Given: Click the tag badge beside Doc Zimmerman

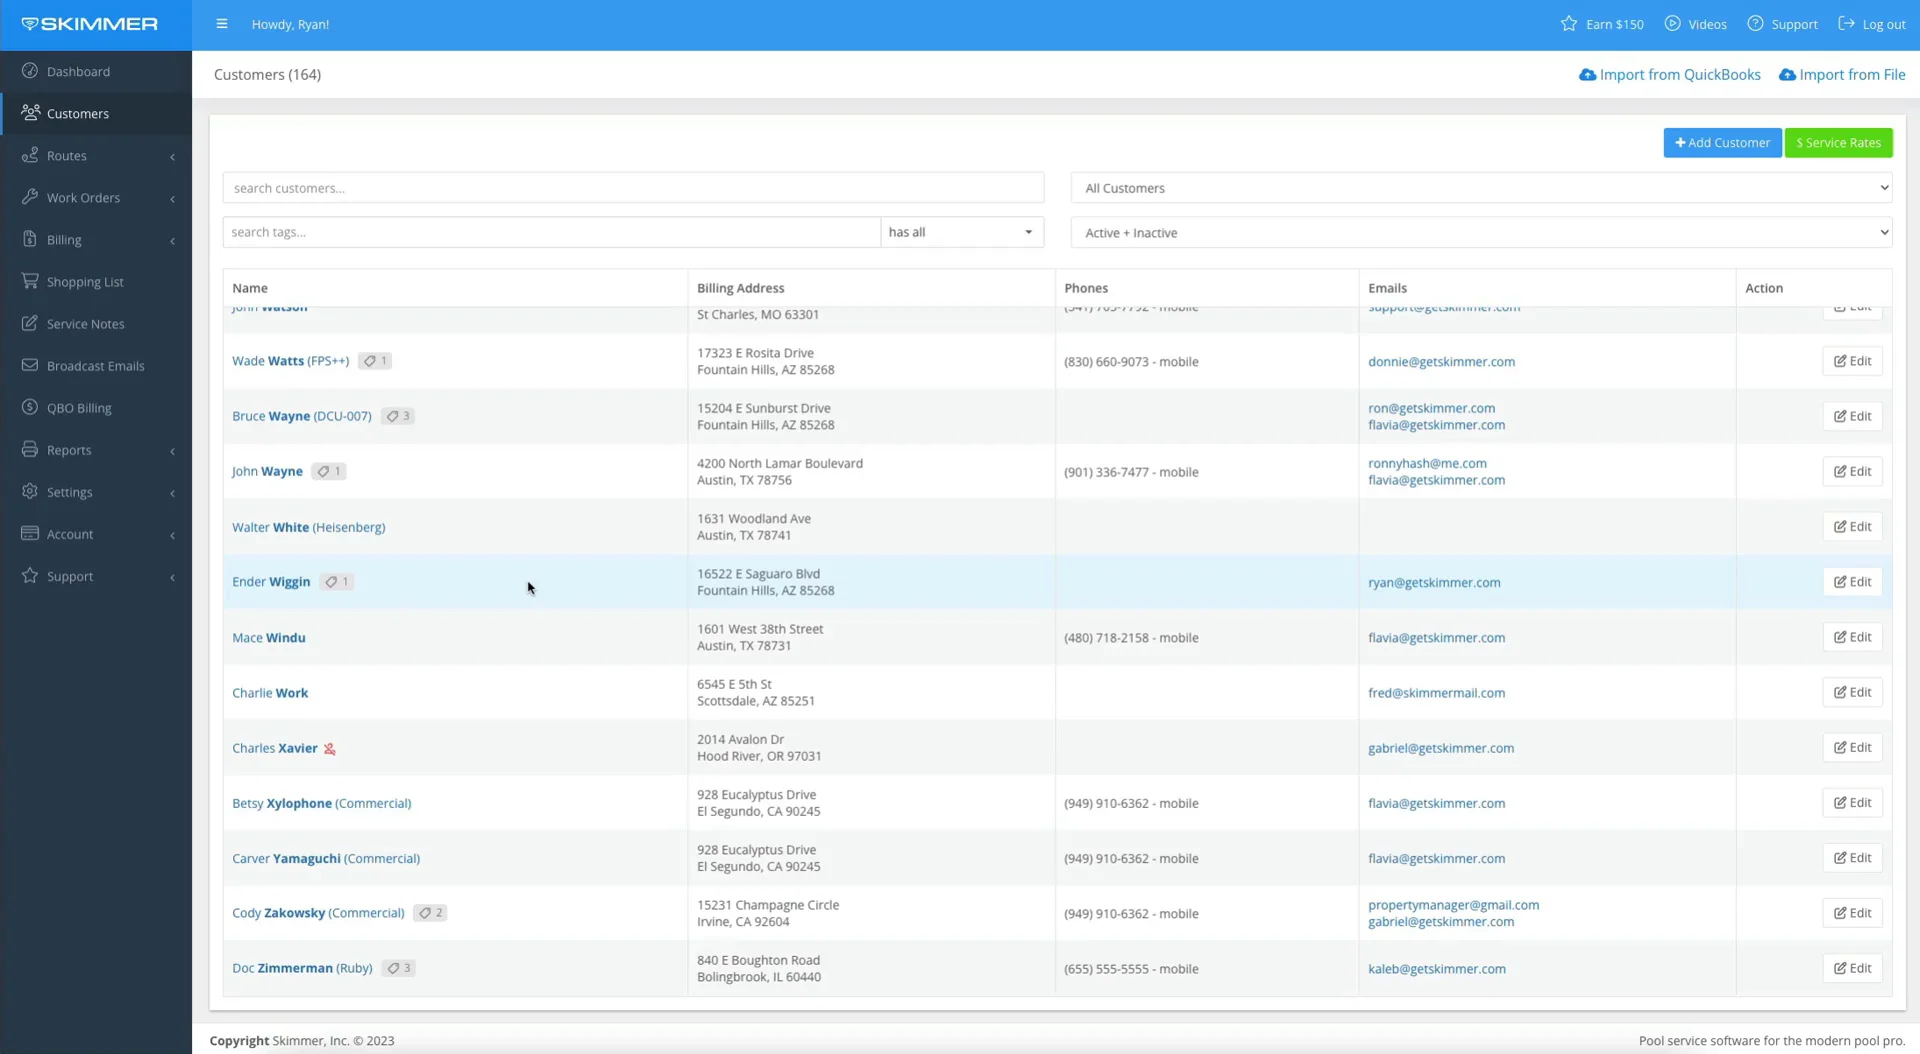Looking at the screenshot, I should click(x=398, y=968).
